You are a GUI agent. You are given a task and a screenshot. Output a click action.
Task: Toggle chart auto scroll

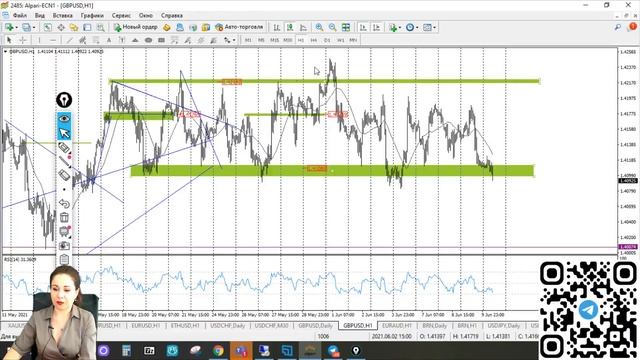point(363,27)
